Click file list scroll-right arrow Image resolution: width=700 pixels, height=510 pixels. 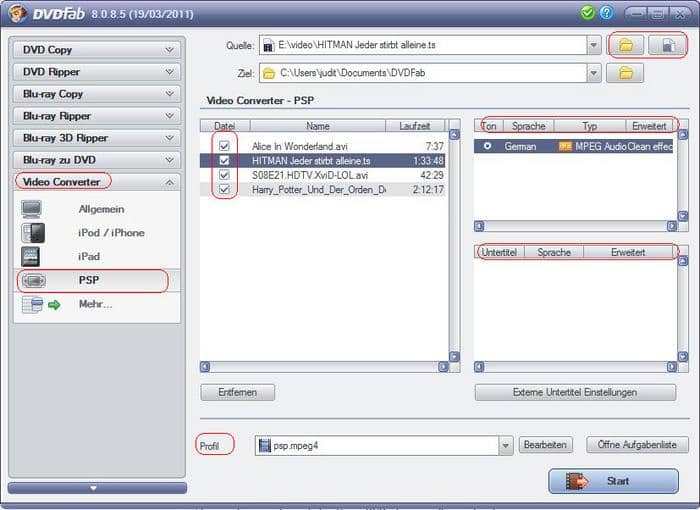(443, 367)
